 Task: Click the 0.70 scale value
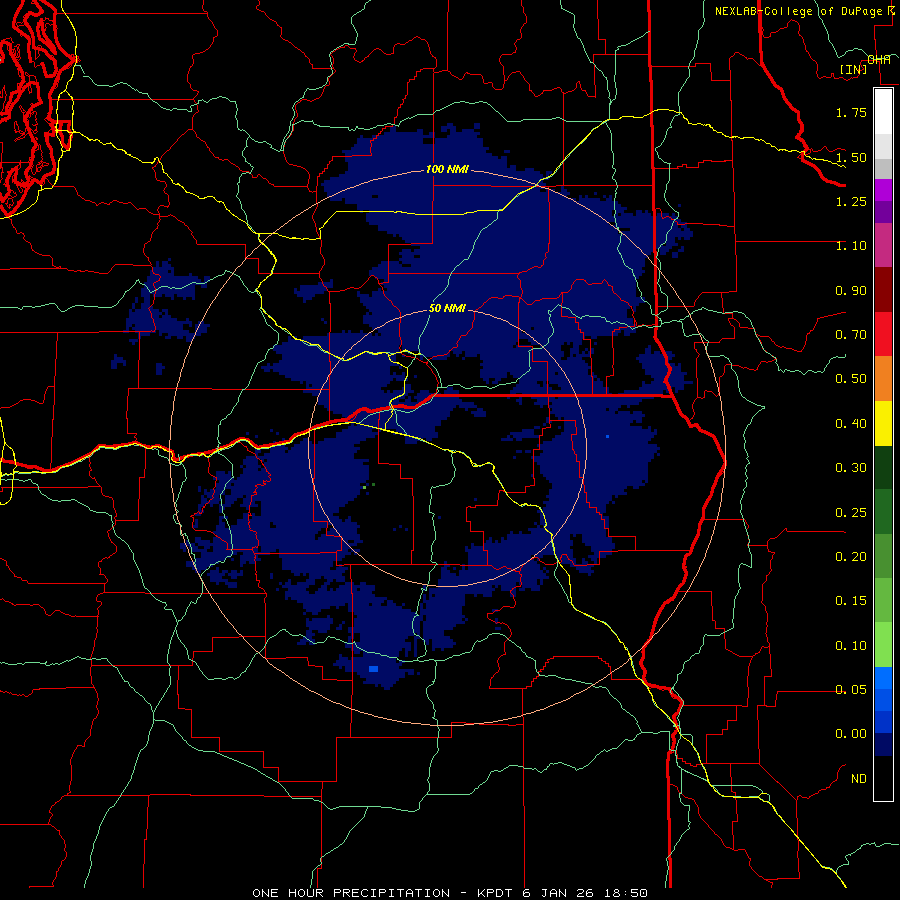point(851,335)
